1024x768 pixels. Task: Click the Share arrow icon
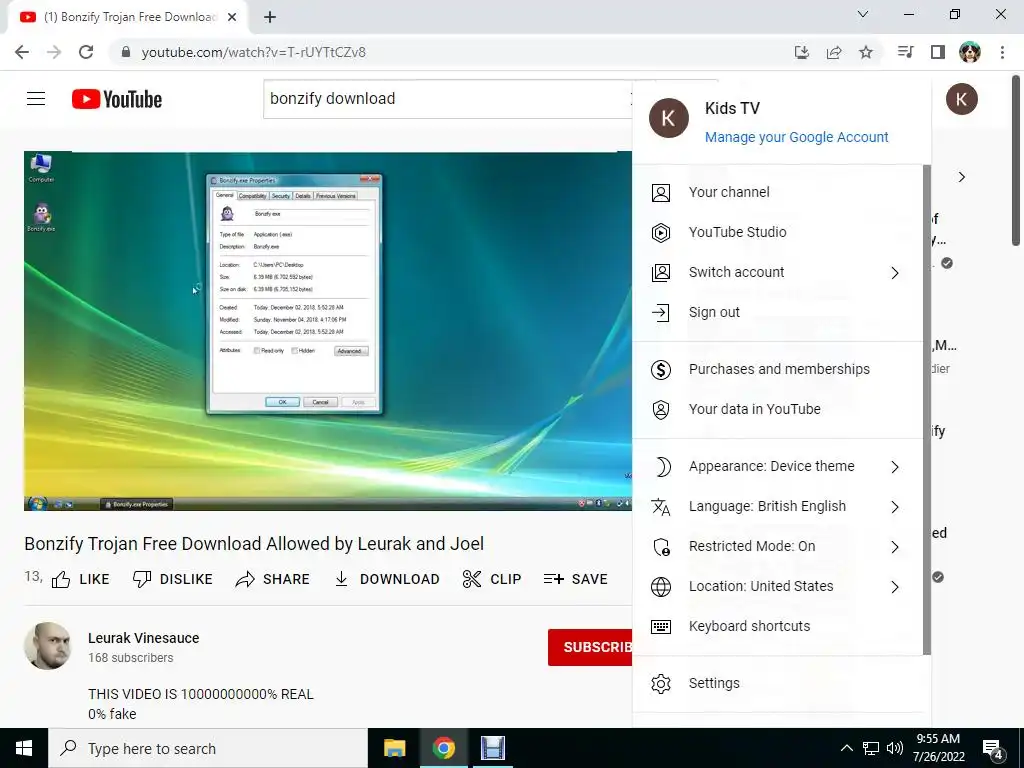click(245, 579)
